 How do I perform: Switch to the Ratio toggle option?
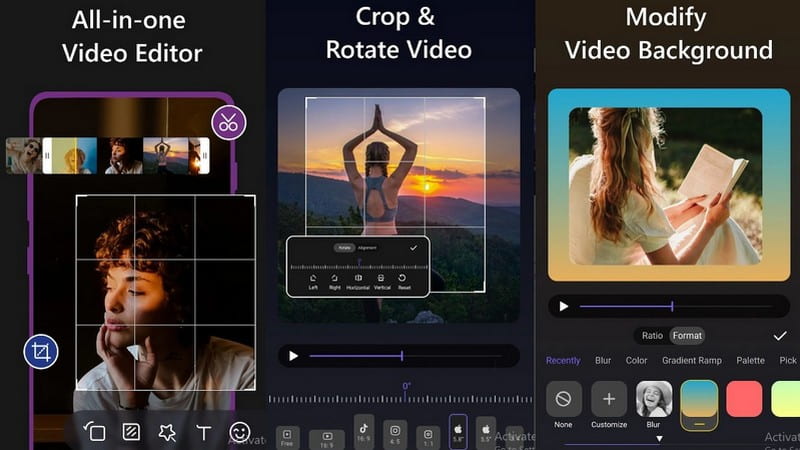point(652,336)
